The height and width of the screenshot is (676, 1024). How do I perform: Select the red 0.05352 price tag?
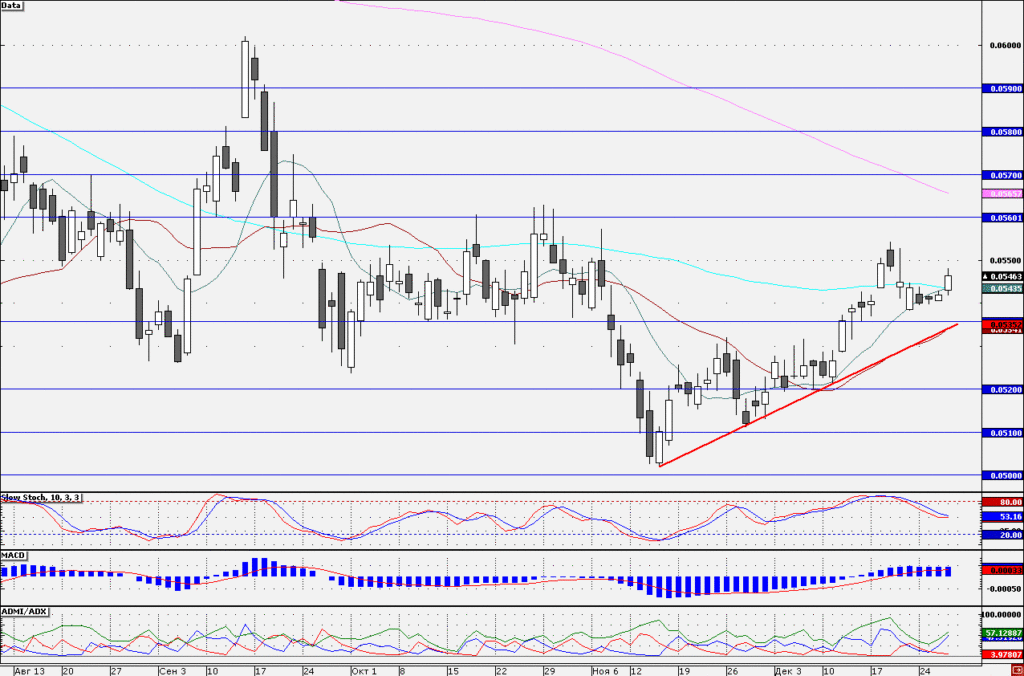click(1002, 324)
